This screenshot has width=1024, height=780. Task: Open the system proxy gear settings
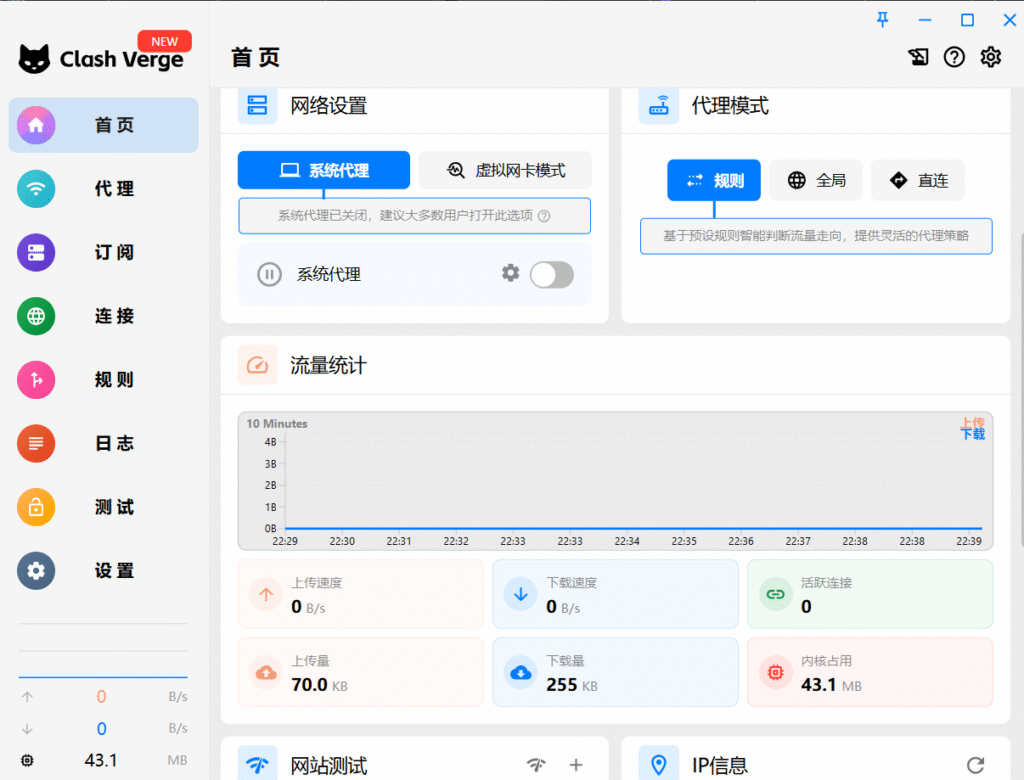tap(510, 273)
